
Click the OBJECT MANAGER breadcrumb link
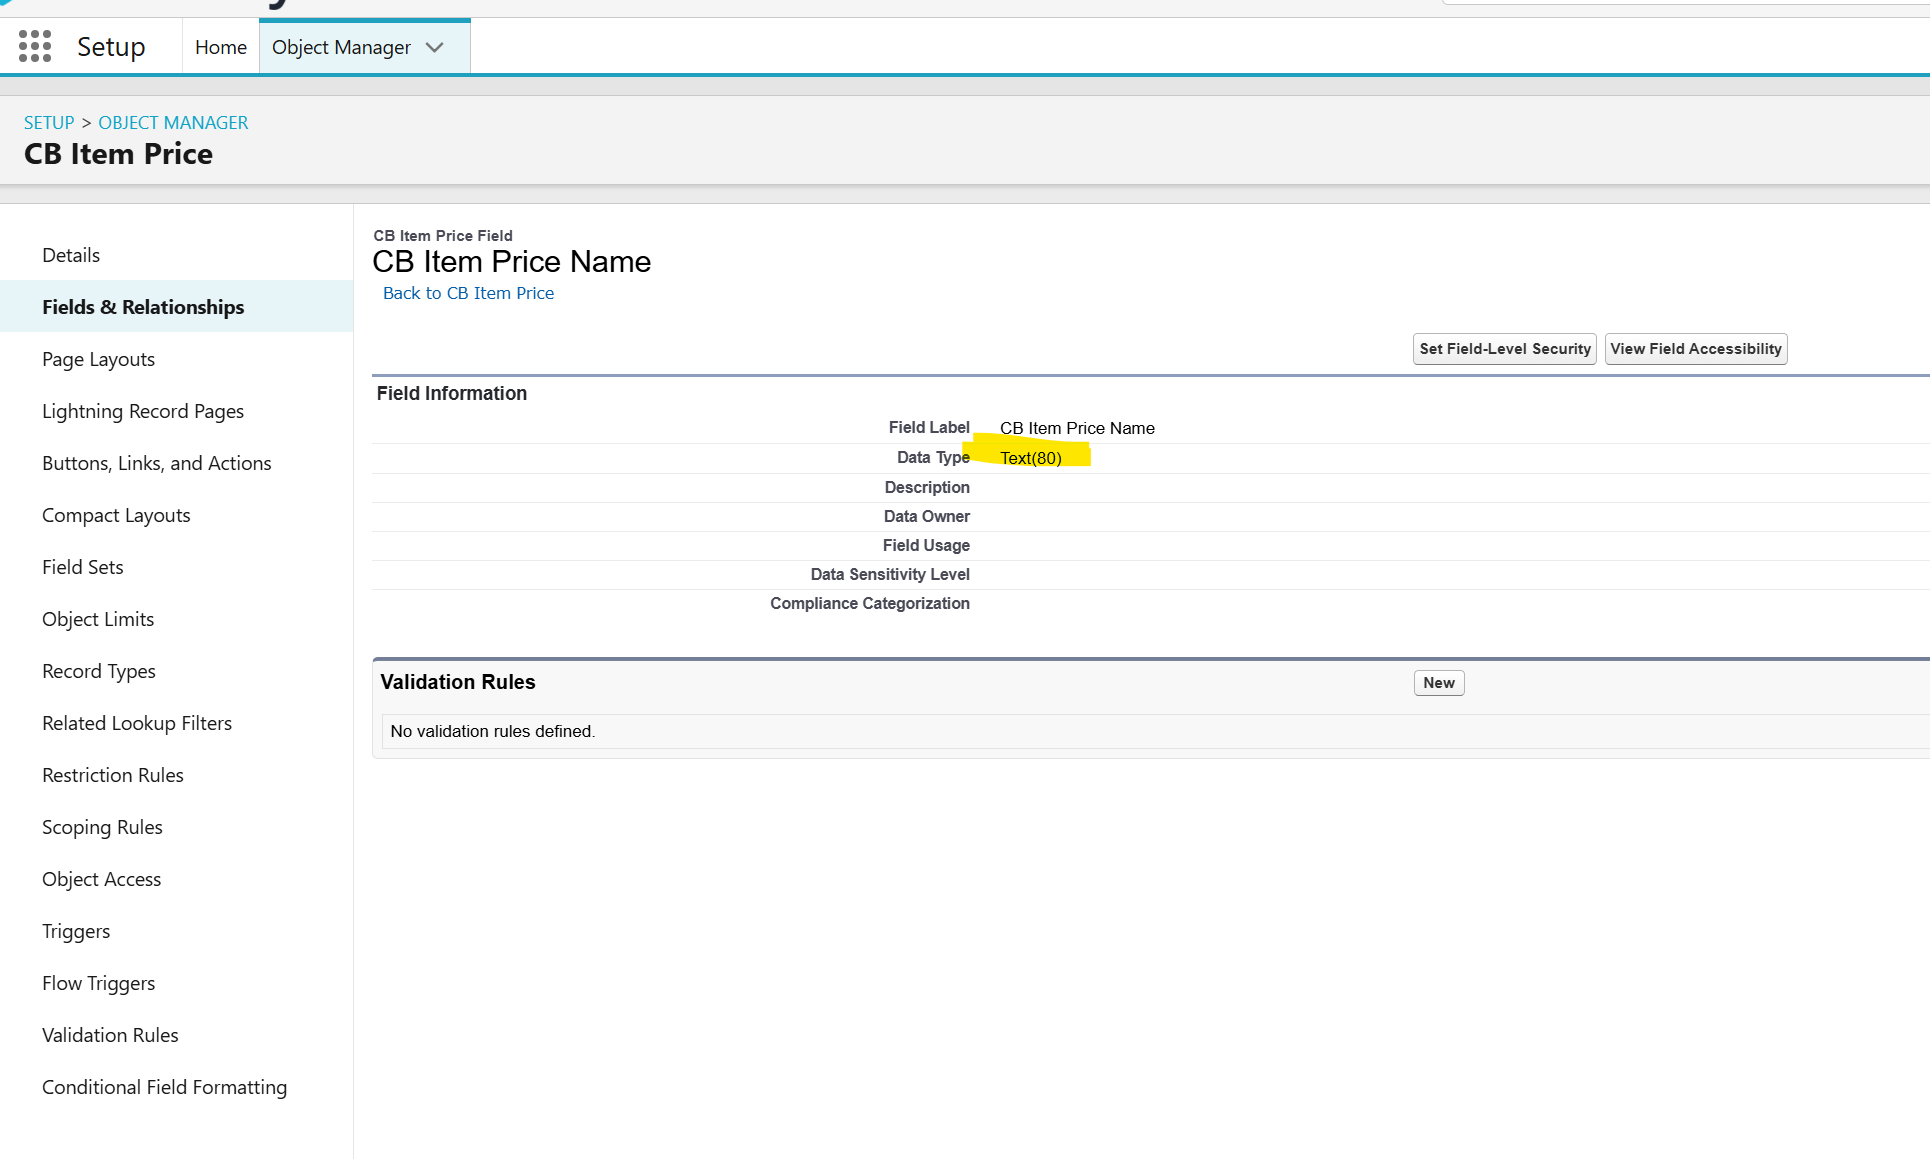point(173,122)
